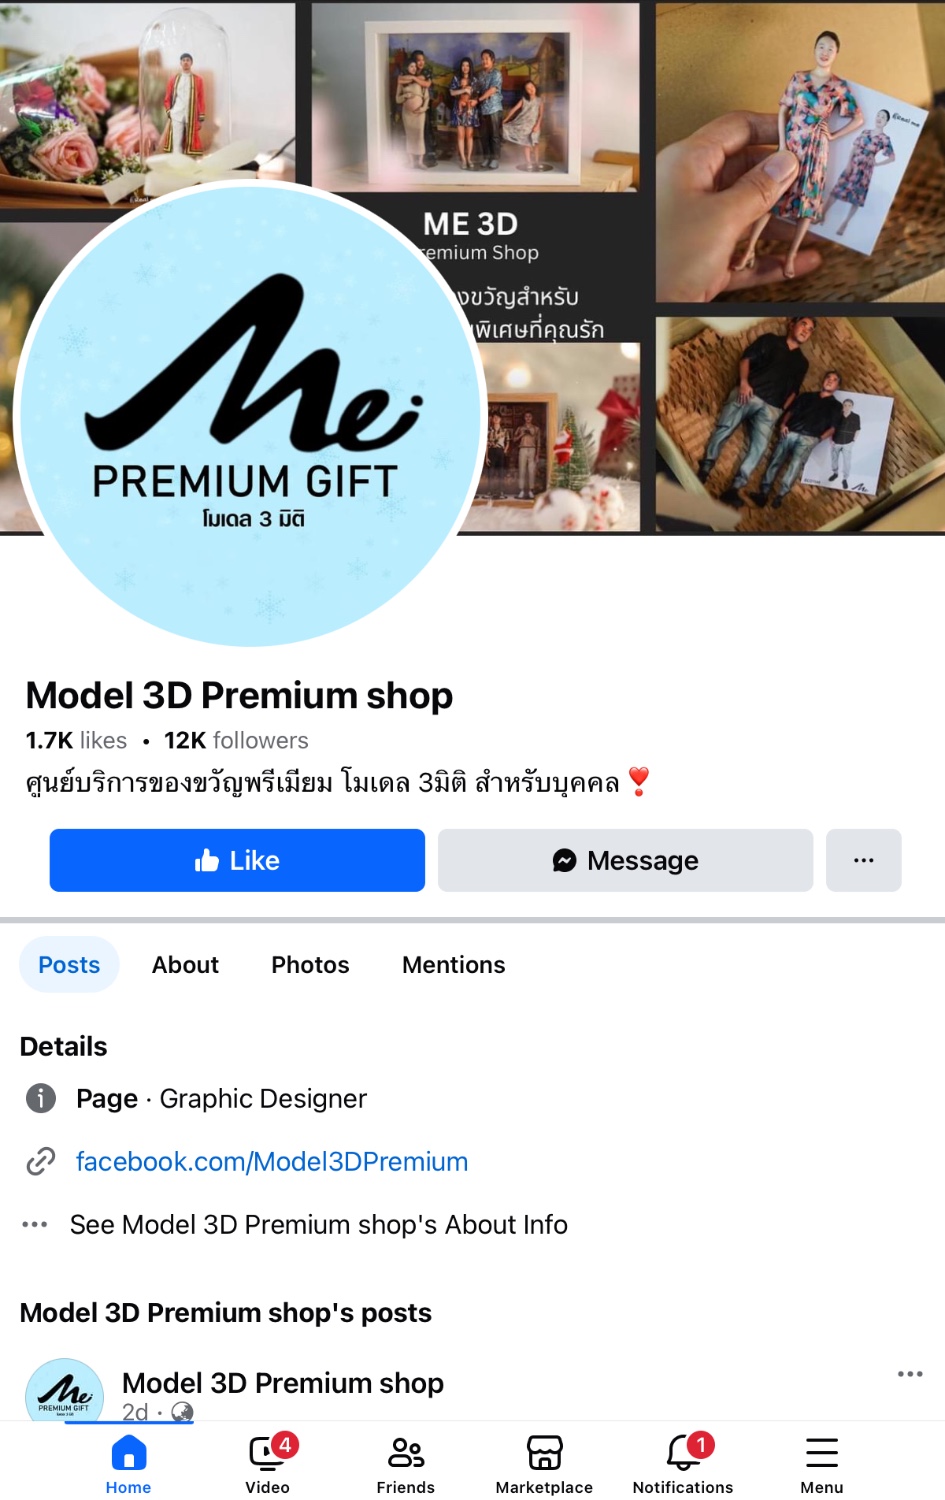This screenshot has width=945, height=1500.
Task: Open the Marketplace storefront icon
Action: click(545, 1452)
